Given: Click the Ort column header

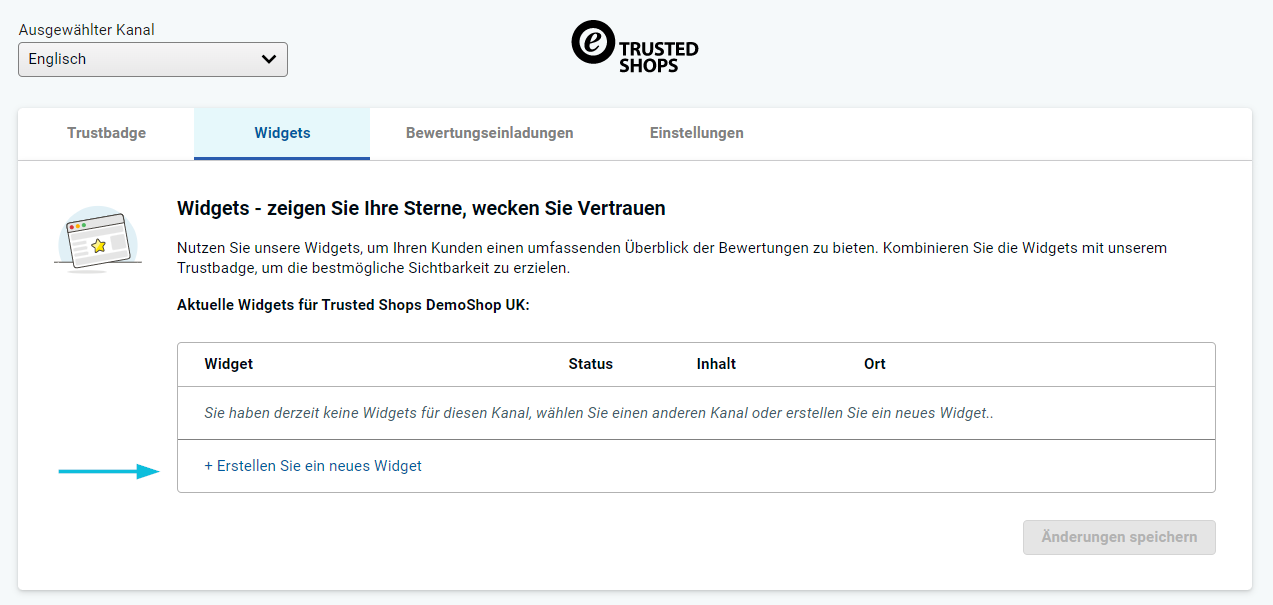Looking at the screenshot, I should (875, 364).
